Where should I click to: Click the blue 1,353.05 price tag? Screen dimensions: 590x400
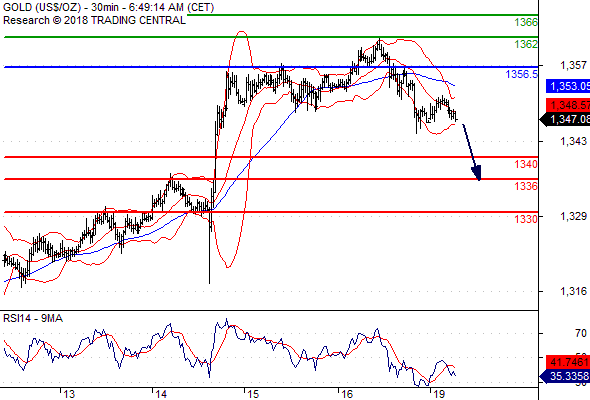[568, 86]
